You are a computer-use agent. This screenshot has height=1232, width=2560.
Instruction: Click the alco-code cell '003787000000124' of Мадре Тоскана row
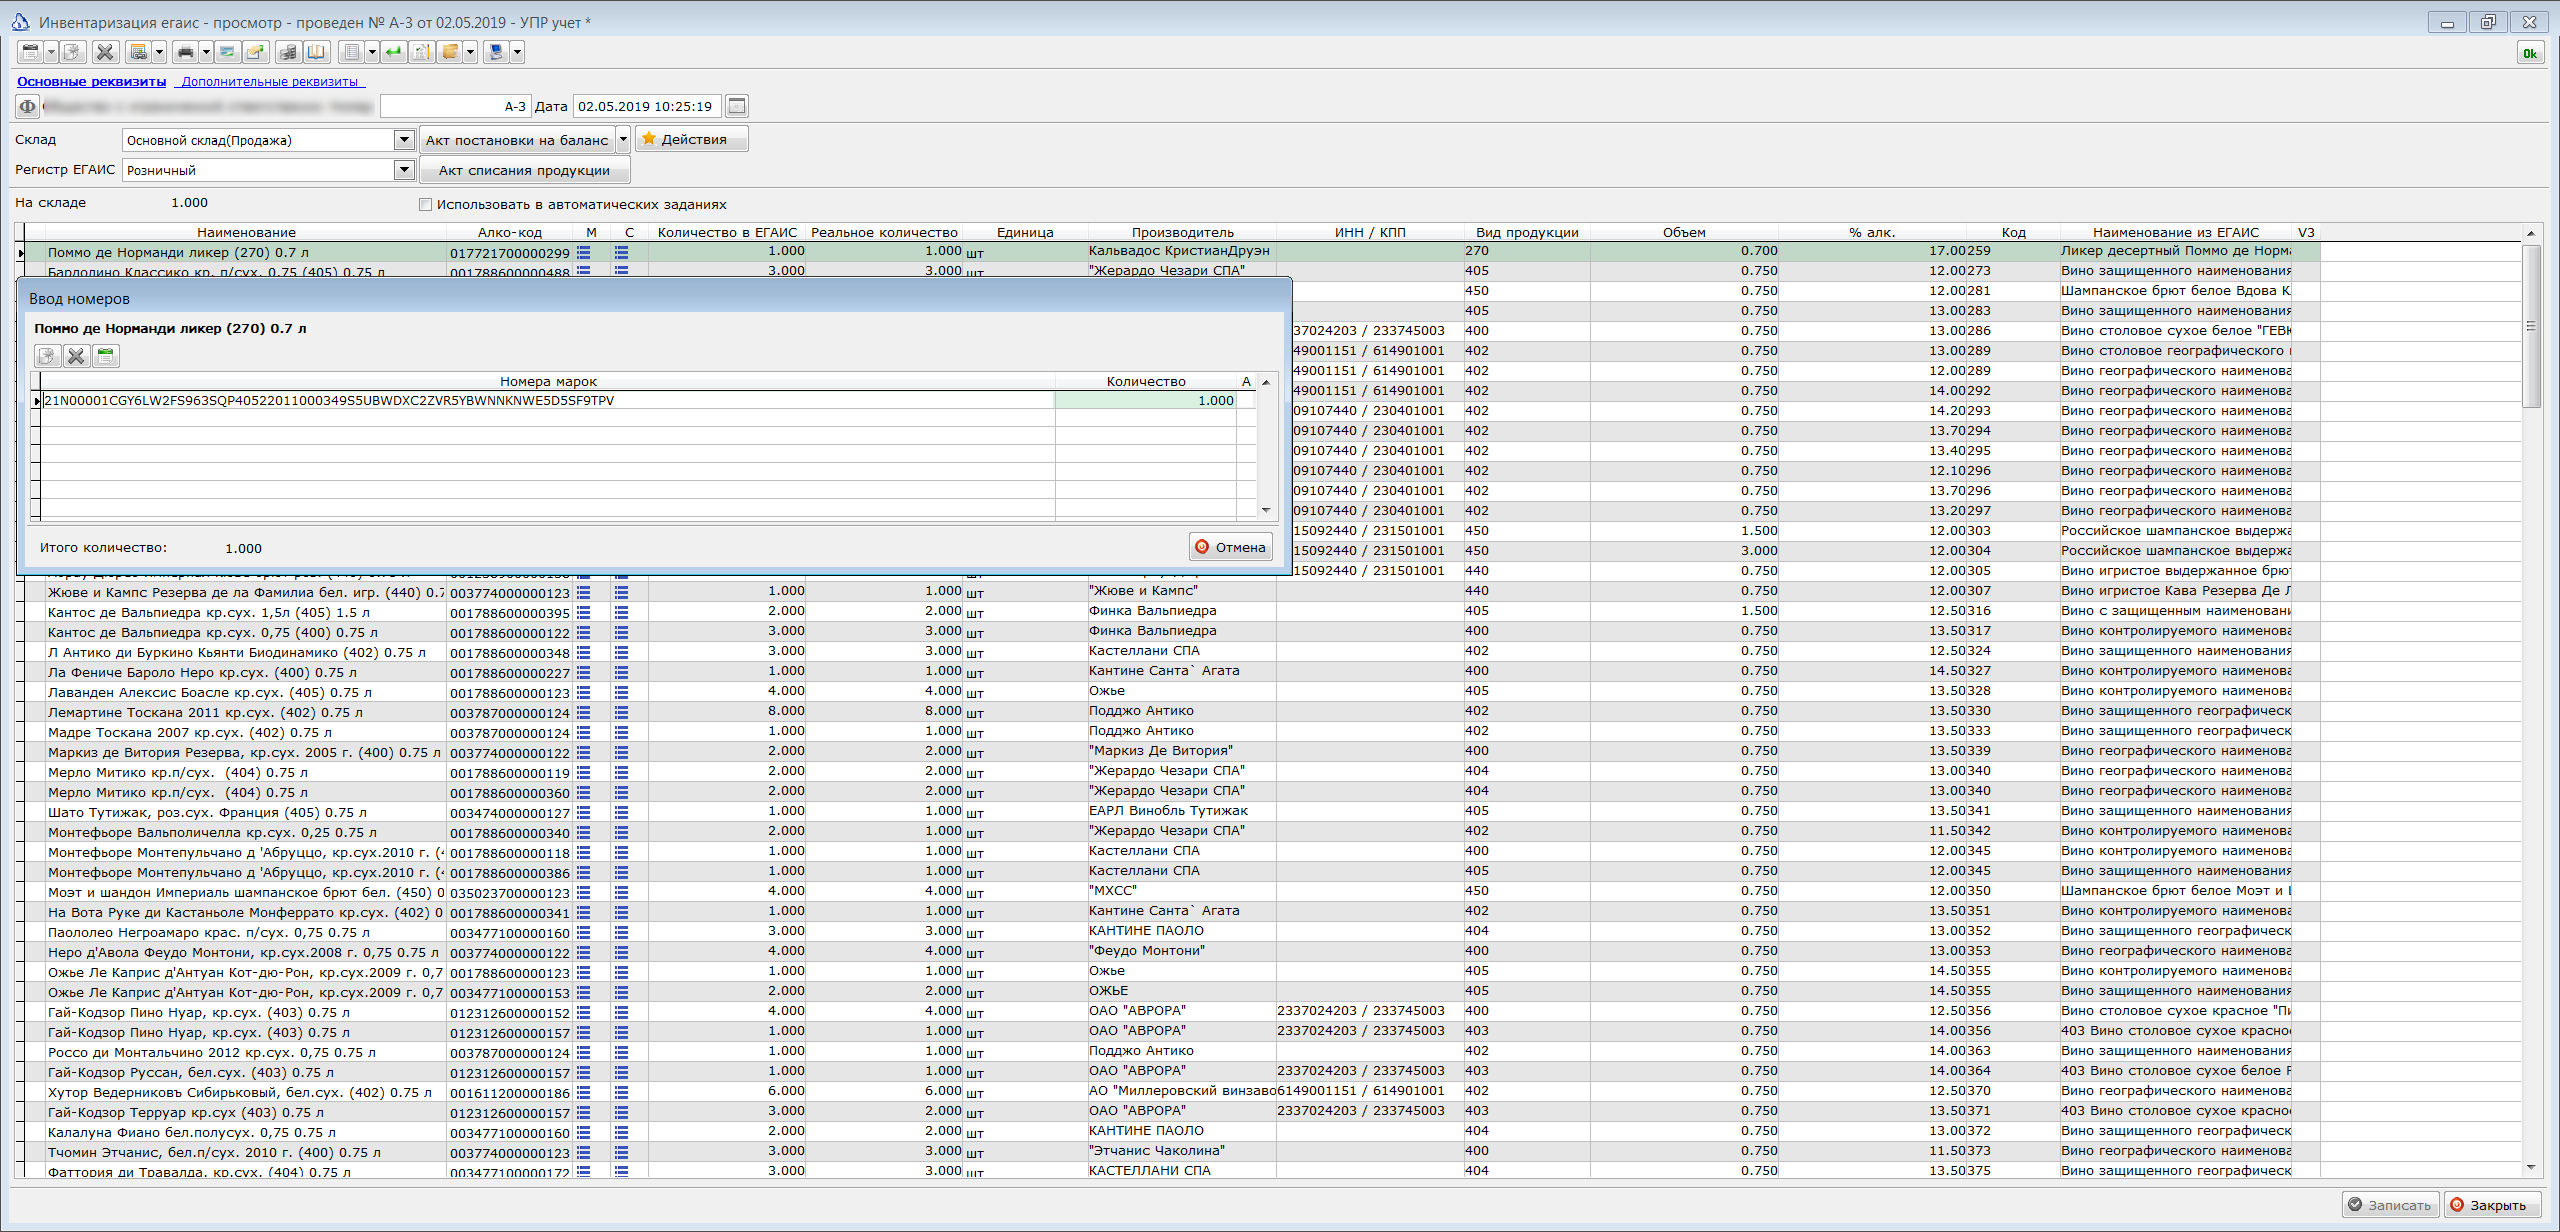click(x=510, y=733)
